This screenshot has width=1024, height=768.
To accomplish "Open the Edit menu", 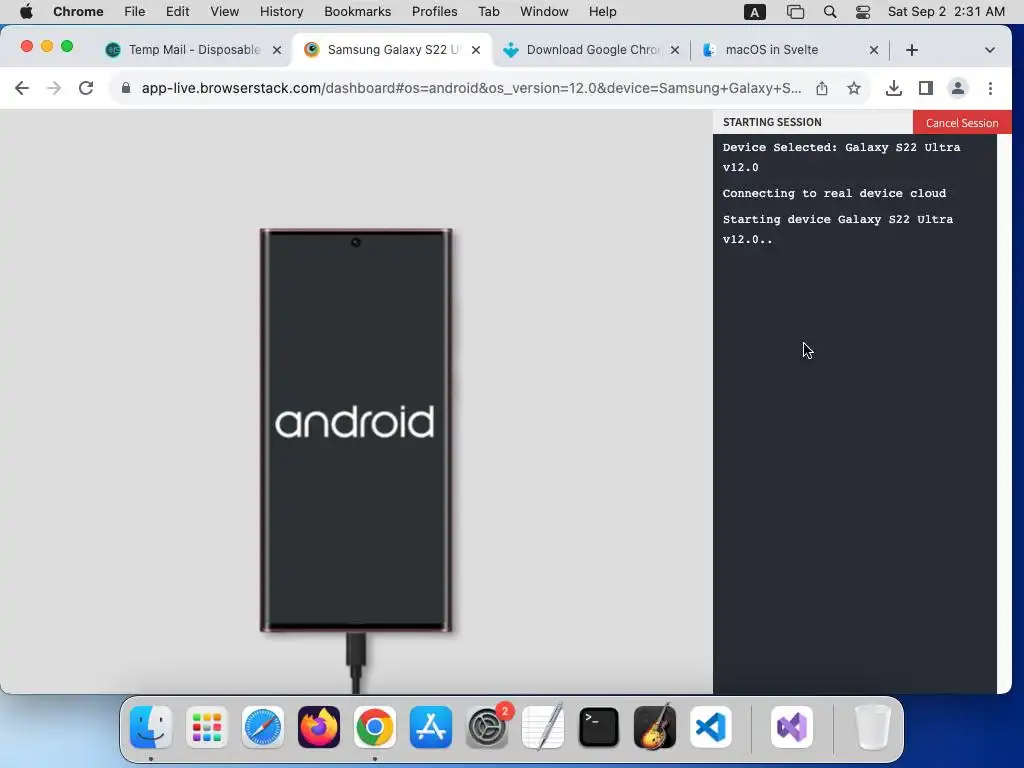I will pos(177,12).
